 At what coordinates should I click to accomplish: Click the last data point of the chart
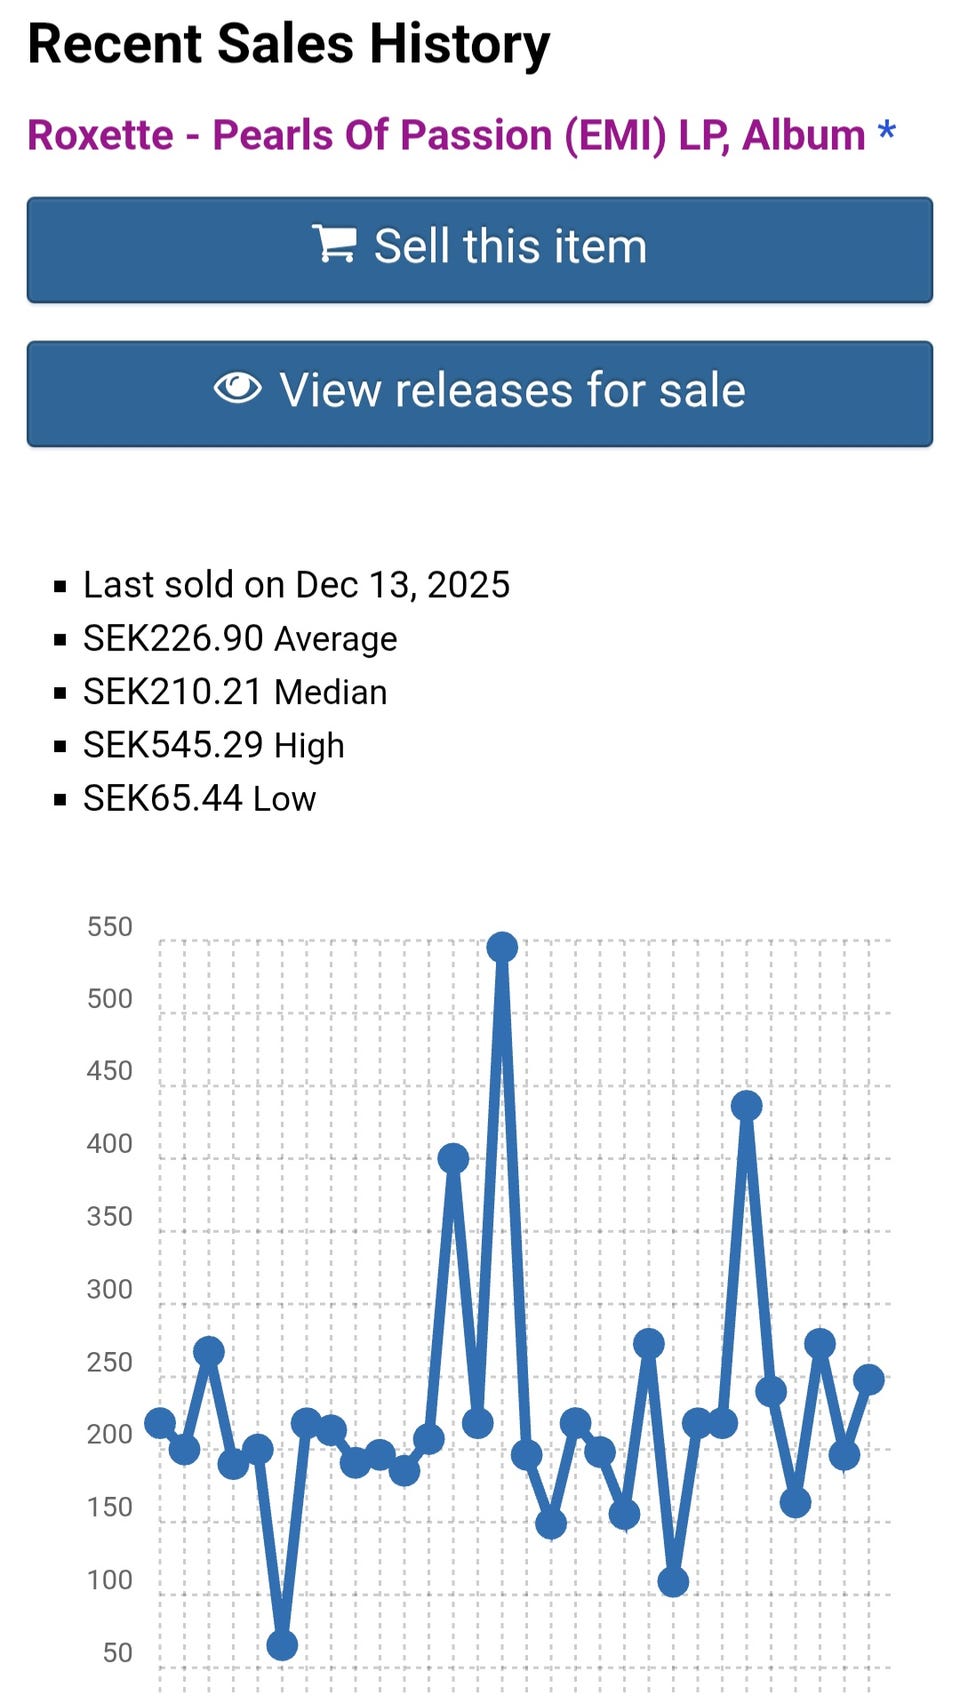pos(869,1380)
